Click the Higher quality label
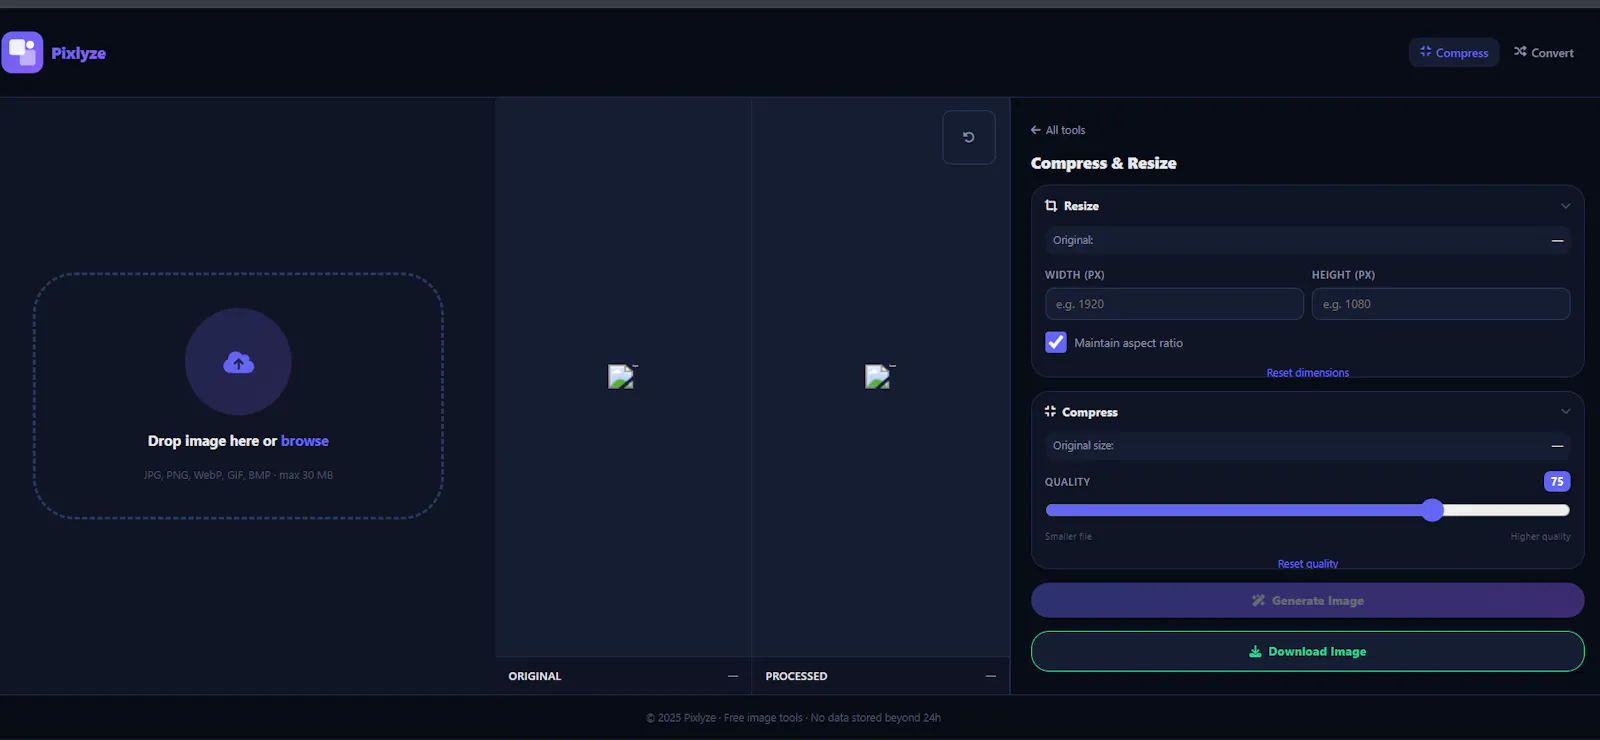This screenshot has height=740, width=1600. (1540, 537)
